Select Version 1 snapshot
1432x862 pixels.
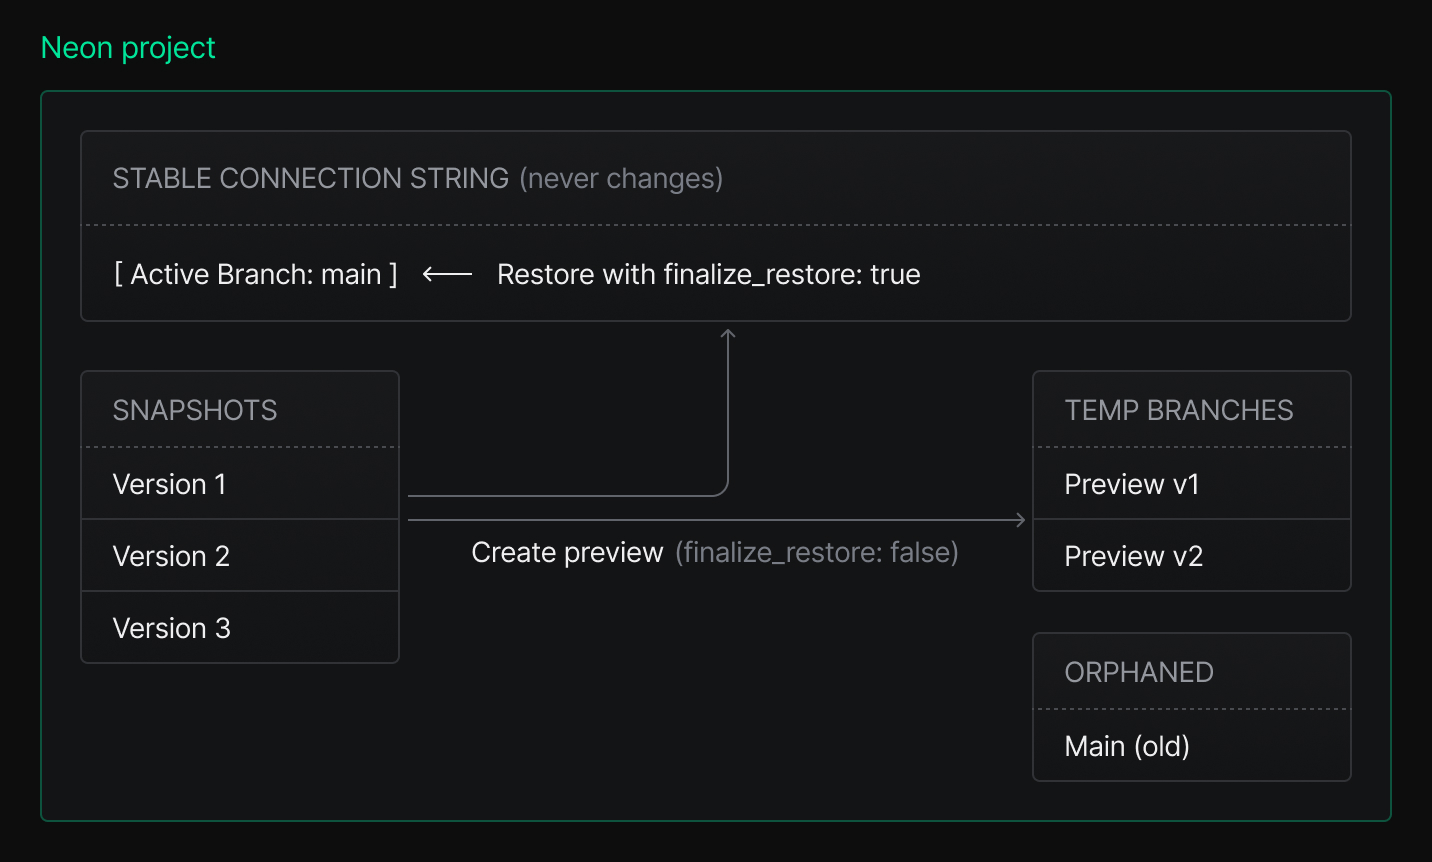pyautogui.click(x=170, y=484)
